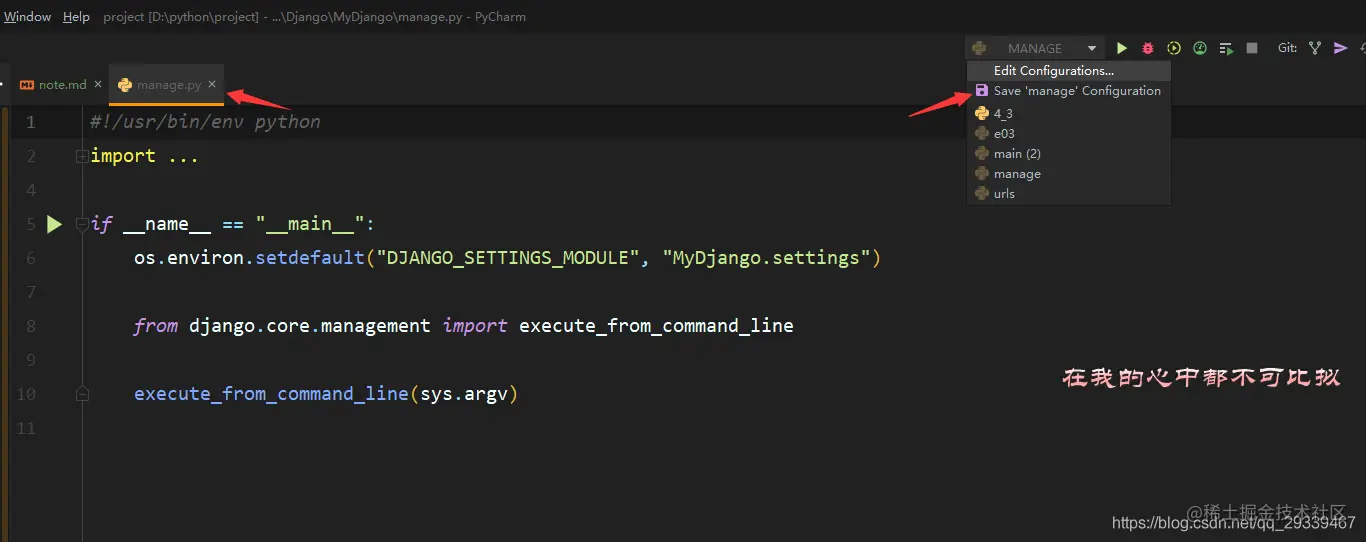The width and height of the screenshot is (1366, 542).
Task: Select the main (2) run configuration
Action: click(x=1068, y=154)
